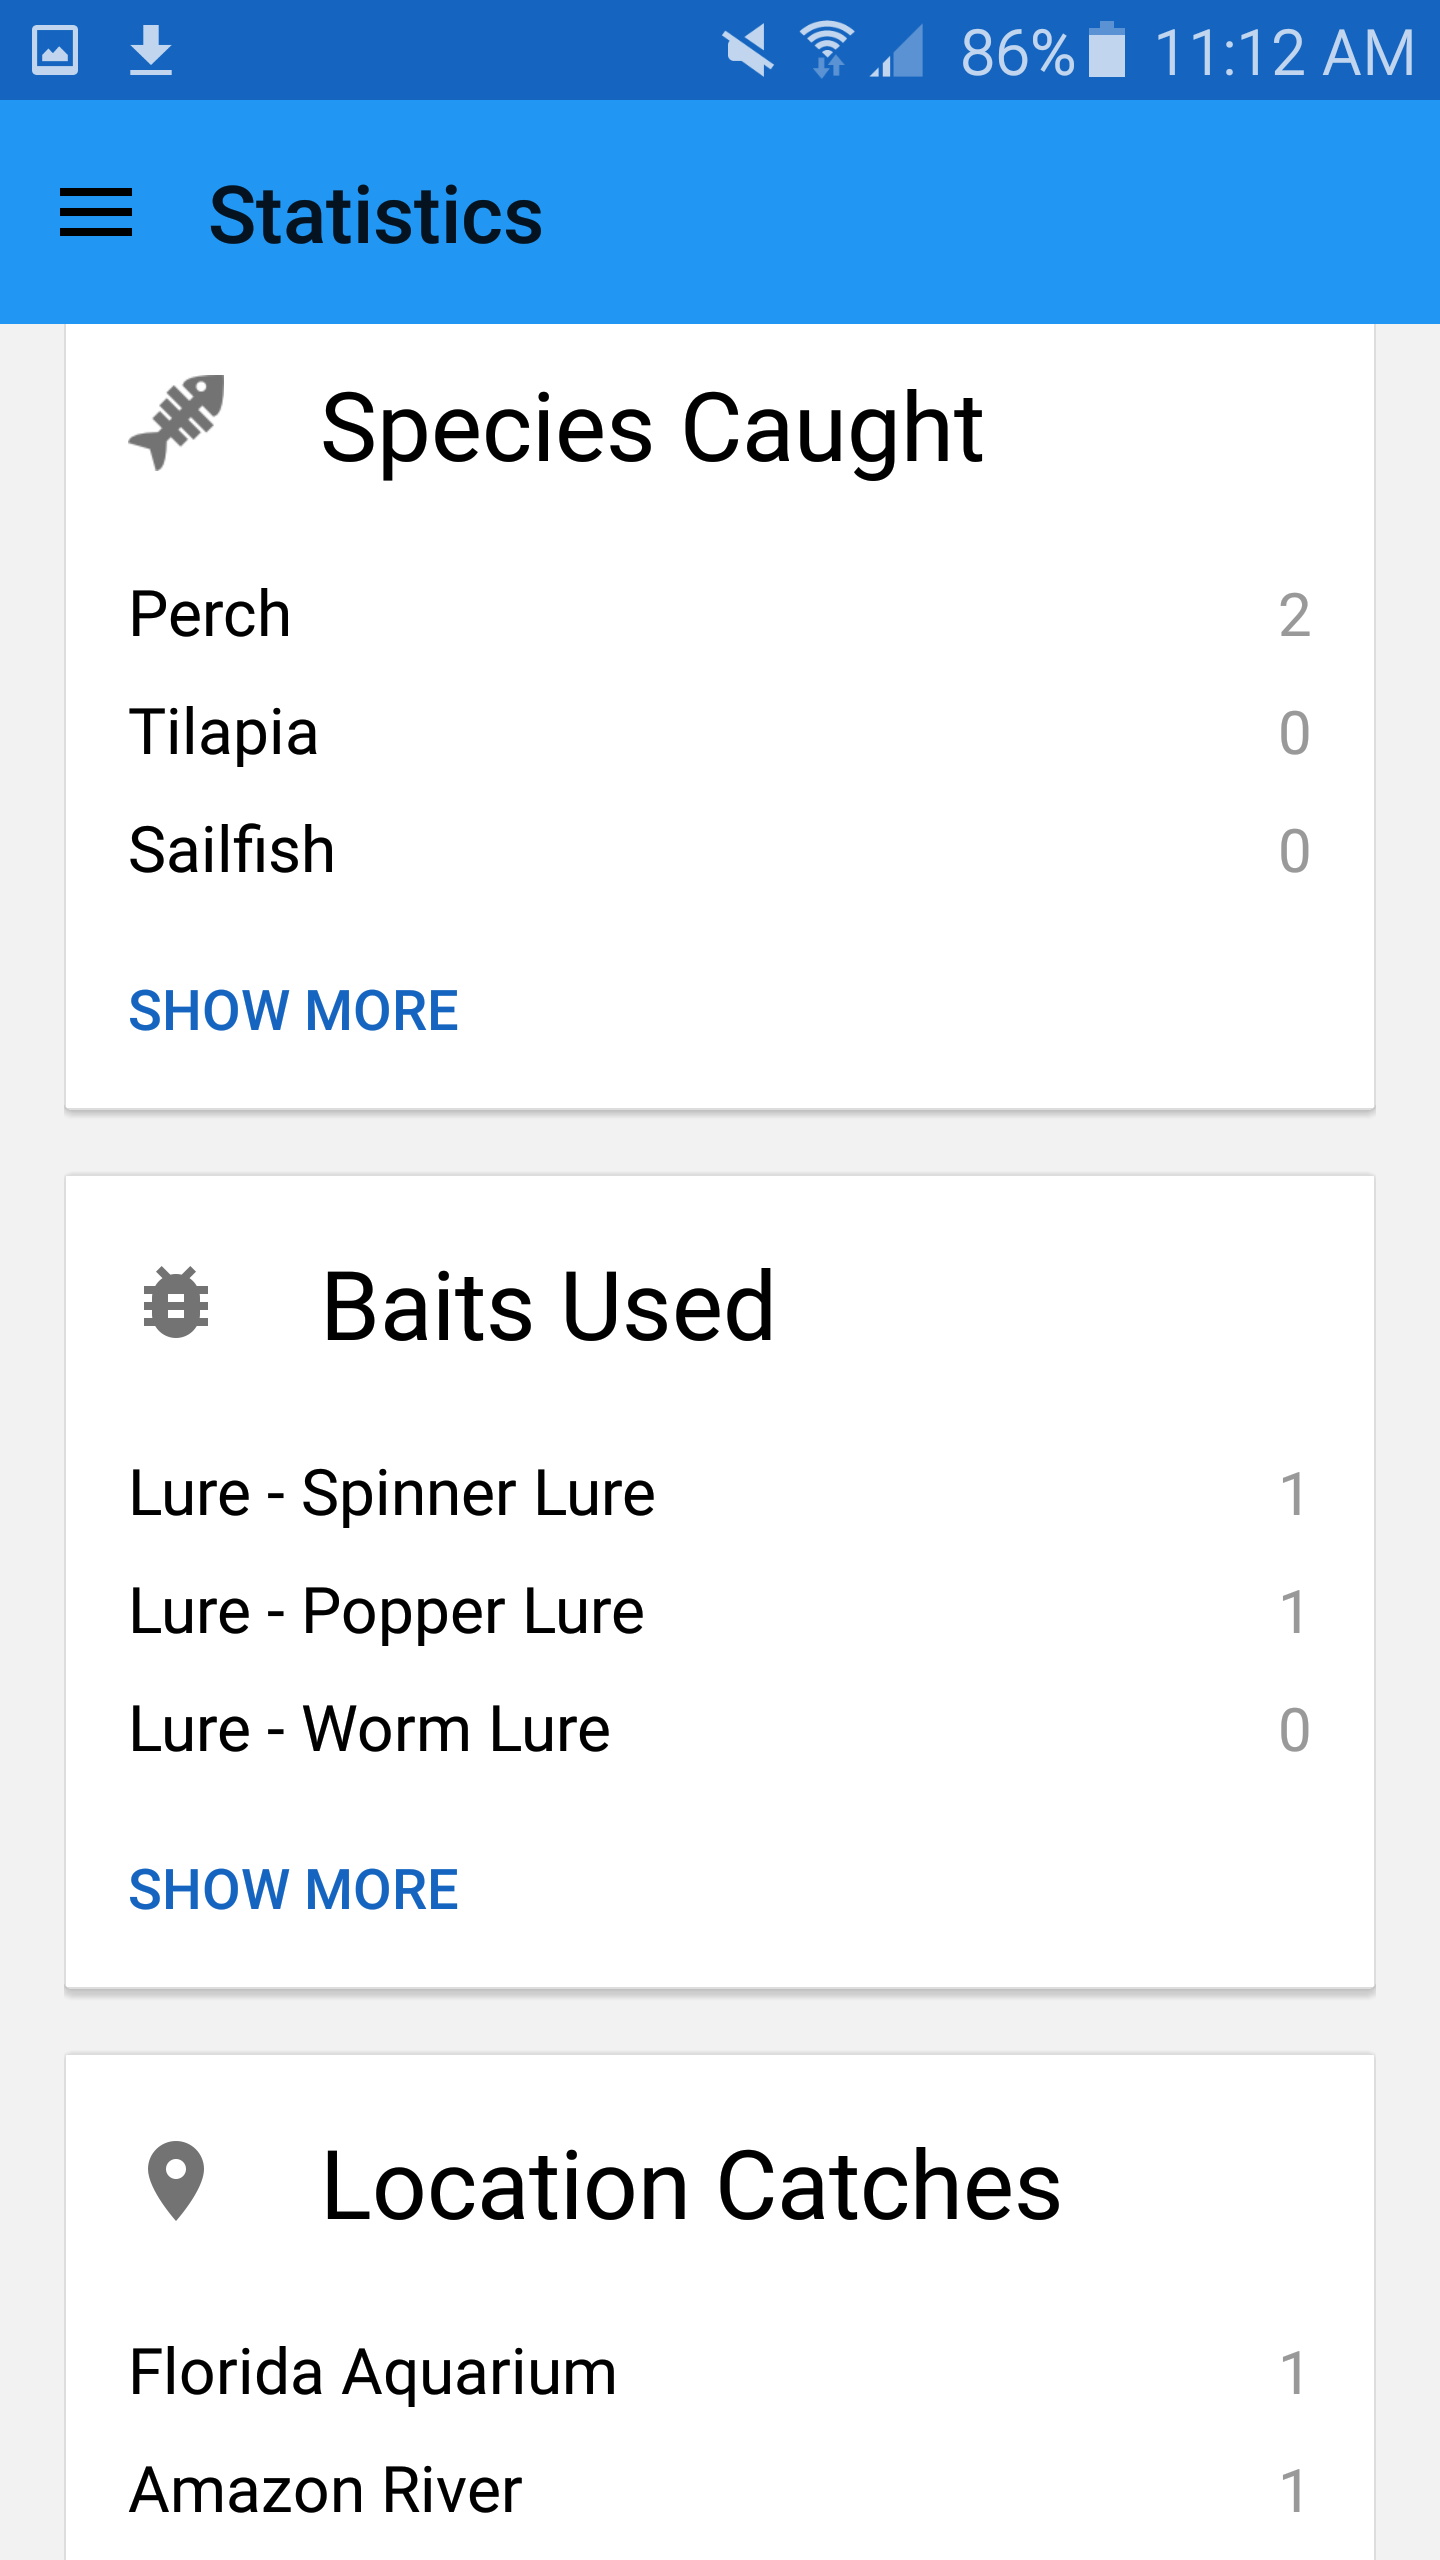Open Florida Aquarium location entry
This screenshot has height=2560, width=1440.
click(x=719, y=2372)
